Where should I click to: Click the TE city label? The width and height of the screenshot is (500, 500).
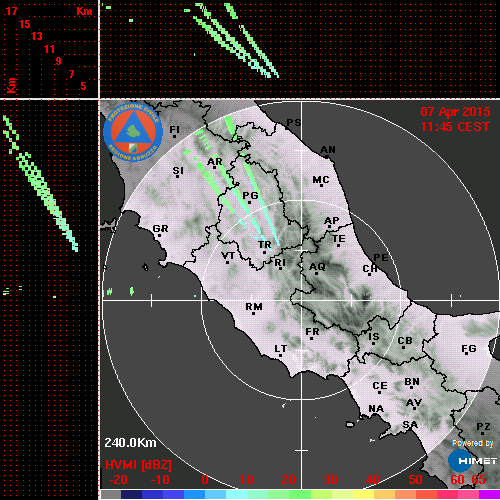coord(339,239)
